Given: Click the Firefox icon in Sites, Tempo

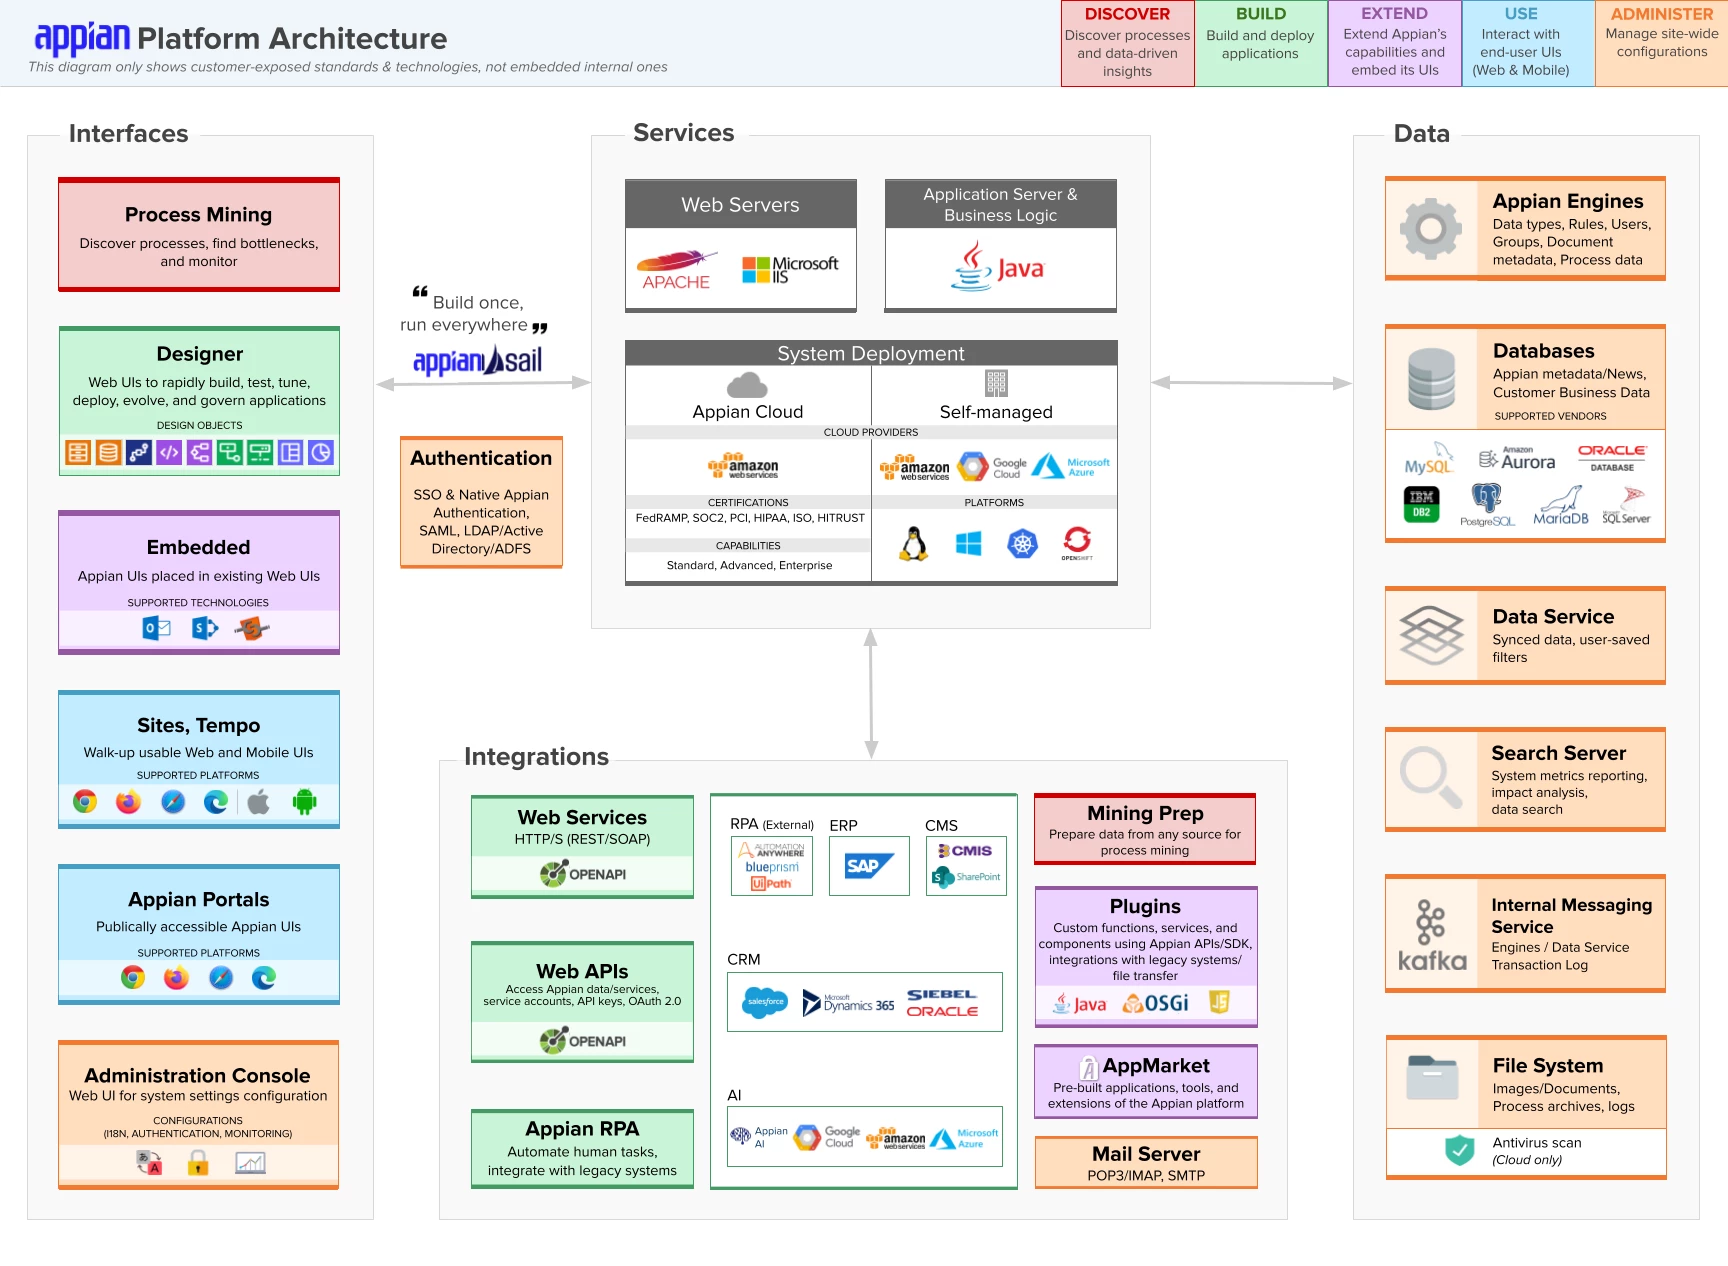Looking at the screenshot, I should tap(128, 801).
